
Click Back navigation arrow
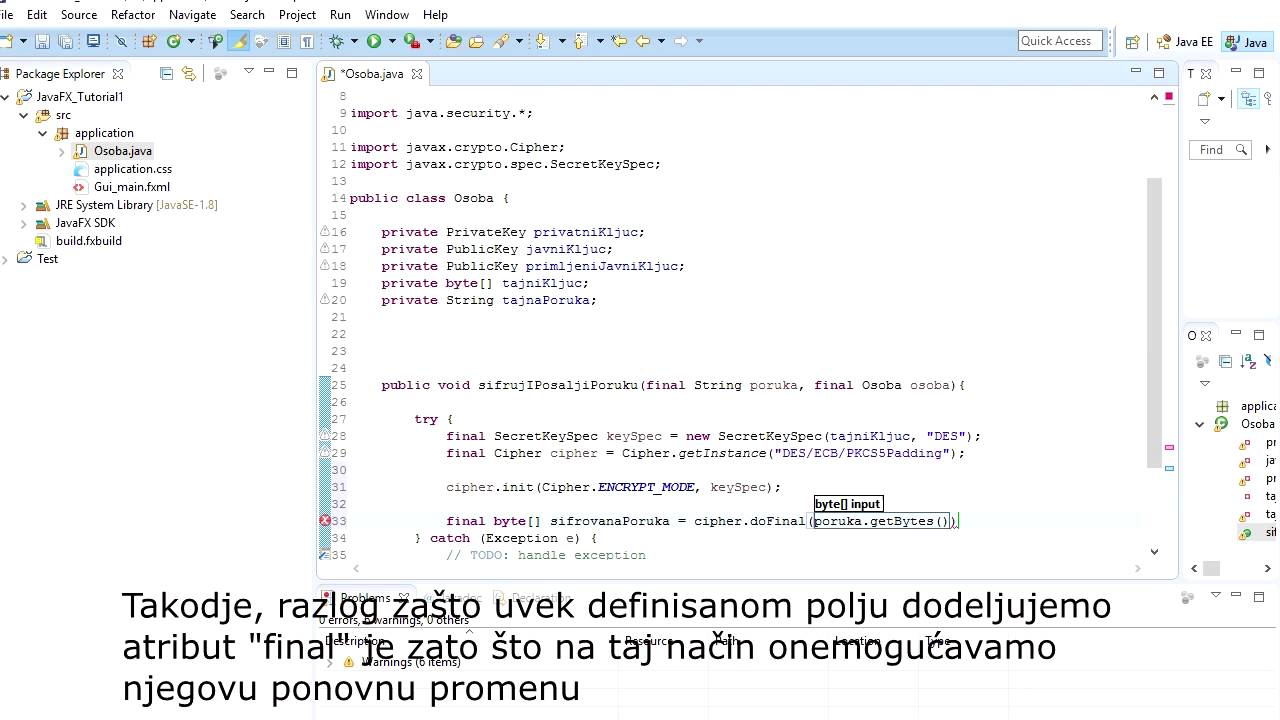tap(643, 41)
